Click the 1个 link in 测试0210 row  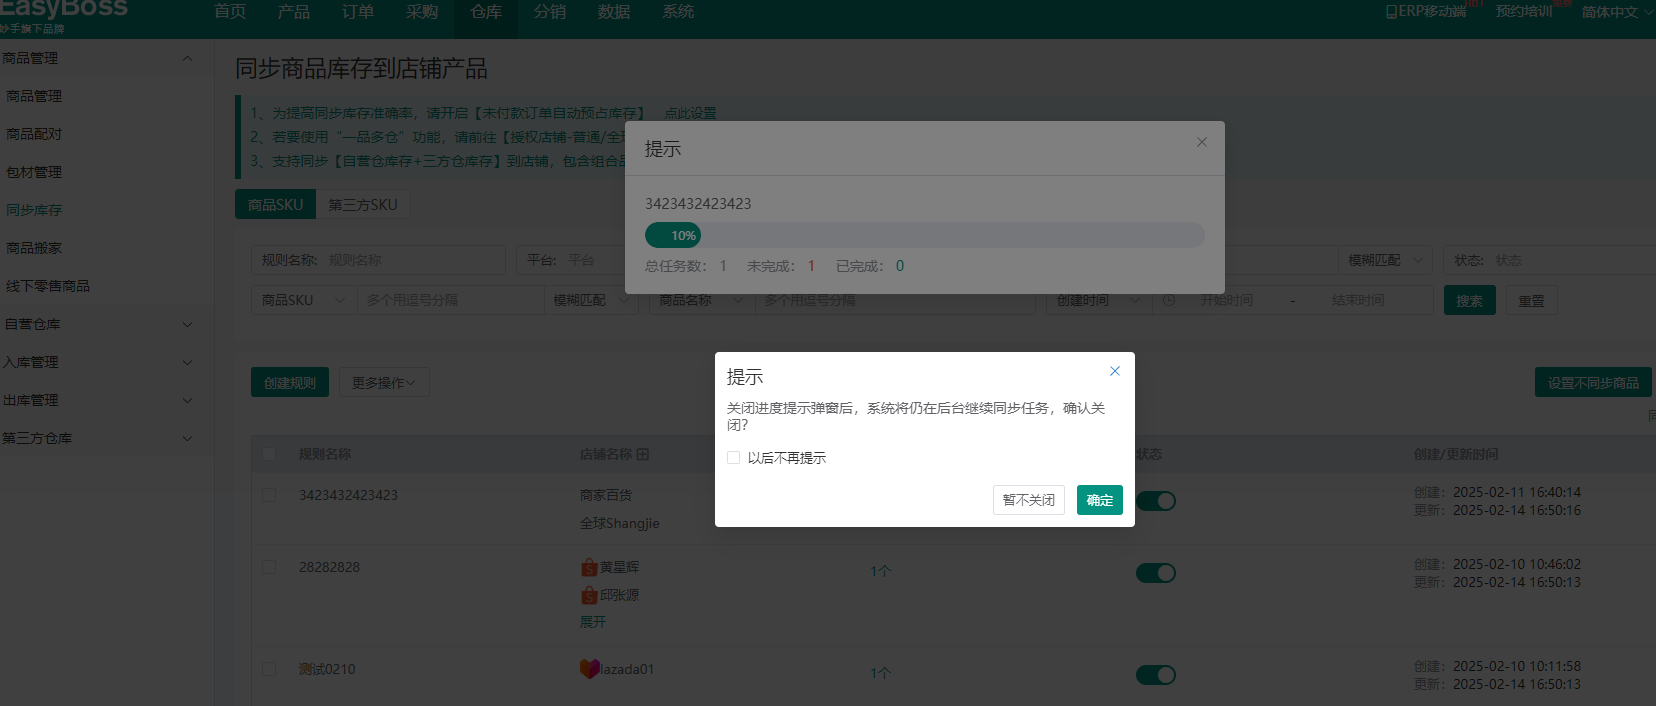[880, 673]
